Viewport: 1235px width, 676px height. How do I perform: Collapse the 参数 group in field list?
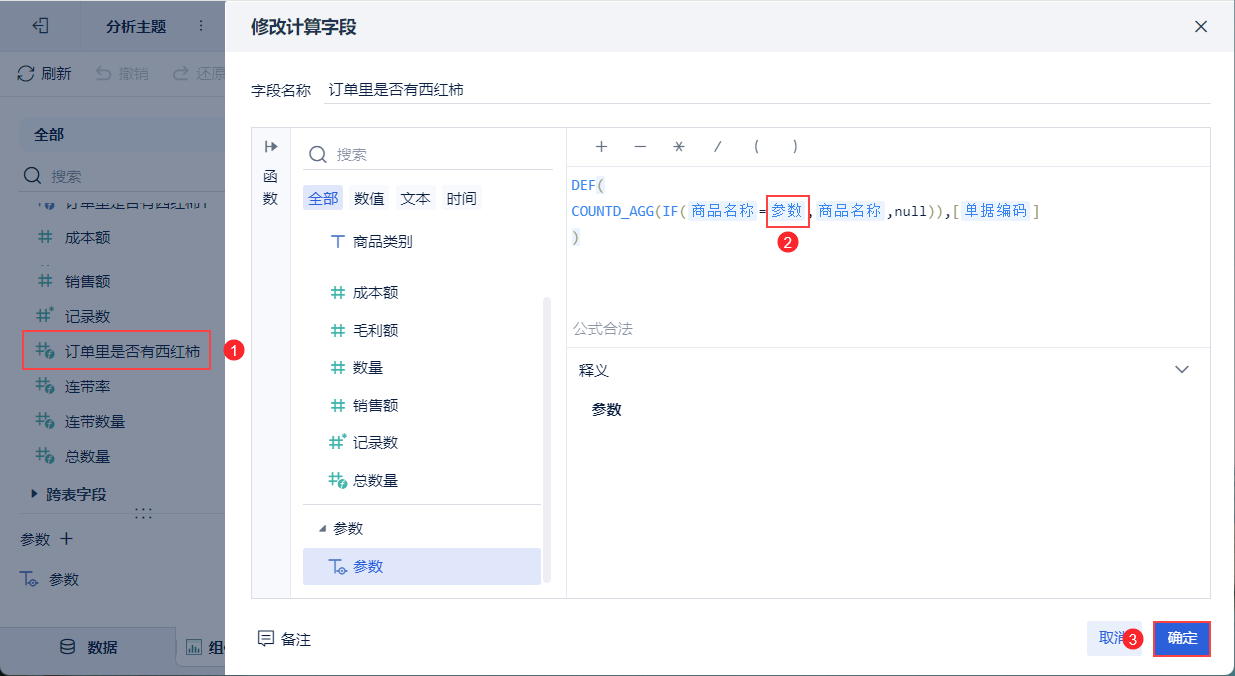click(322, 528)
